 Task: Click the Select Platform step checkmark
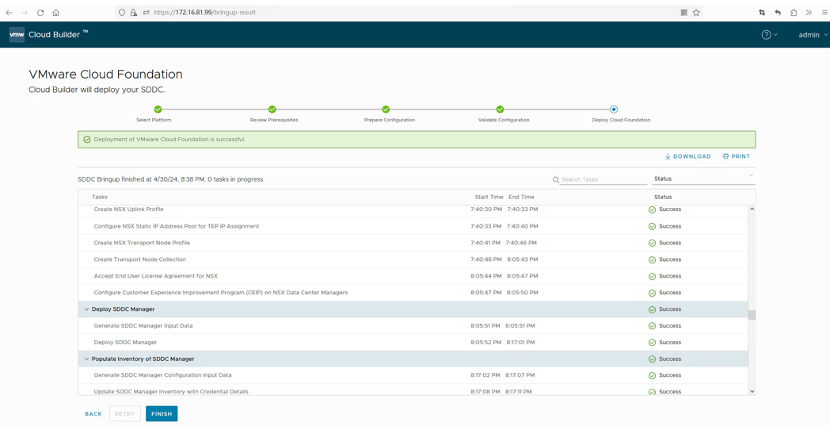pos(158,109)
